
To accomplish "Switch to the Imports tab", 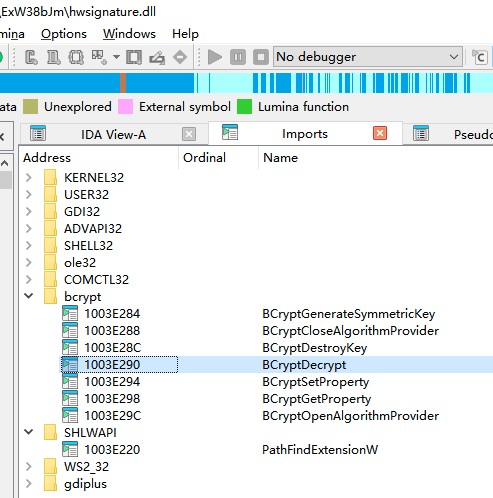I will tap(305, 134).
